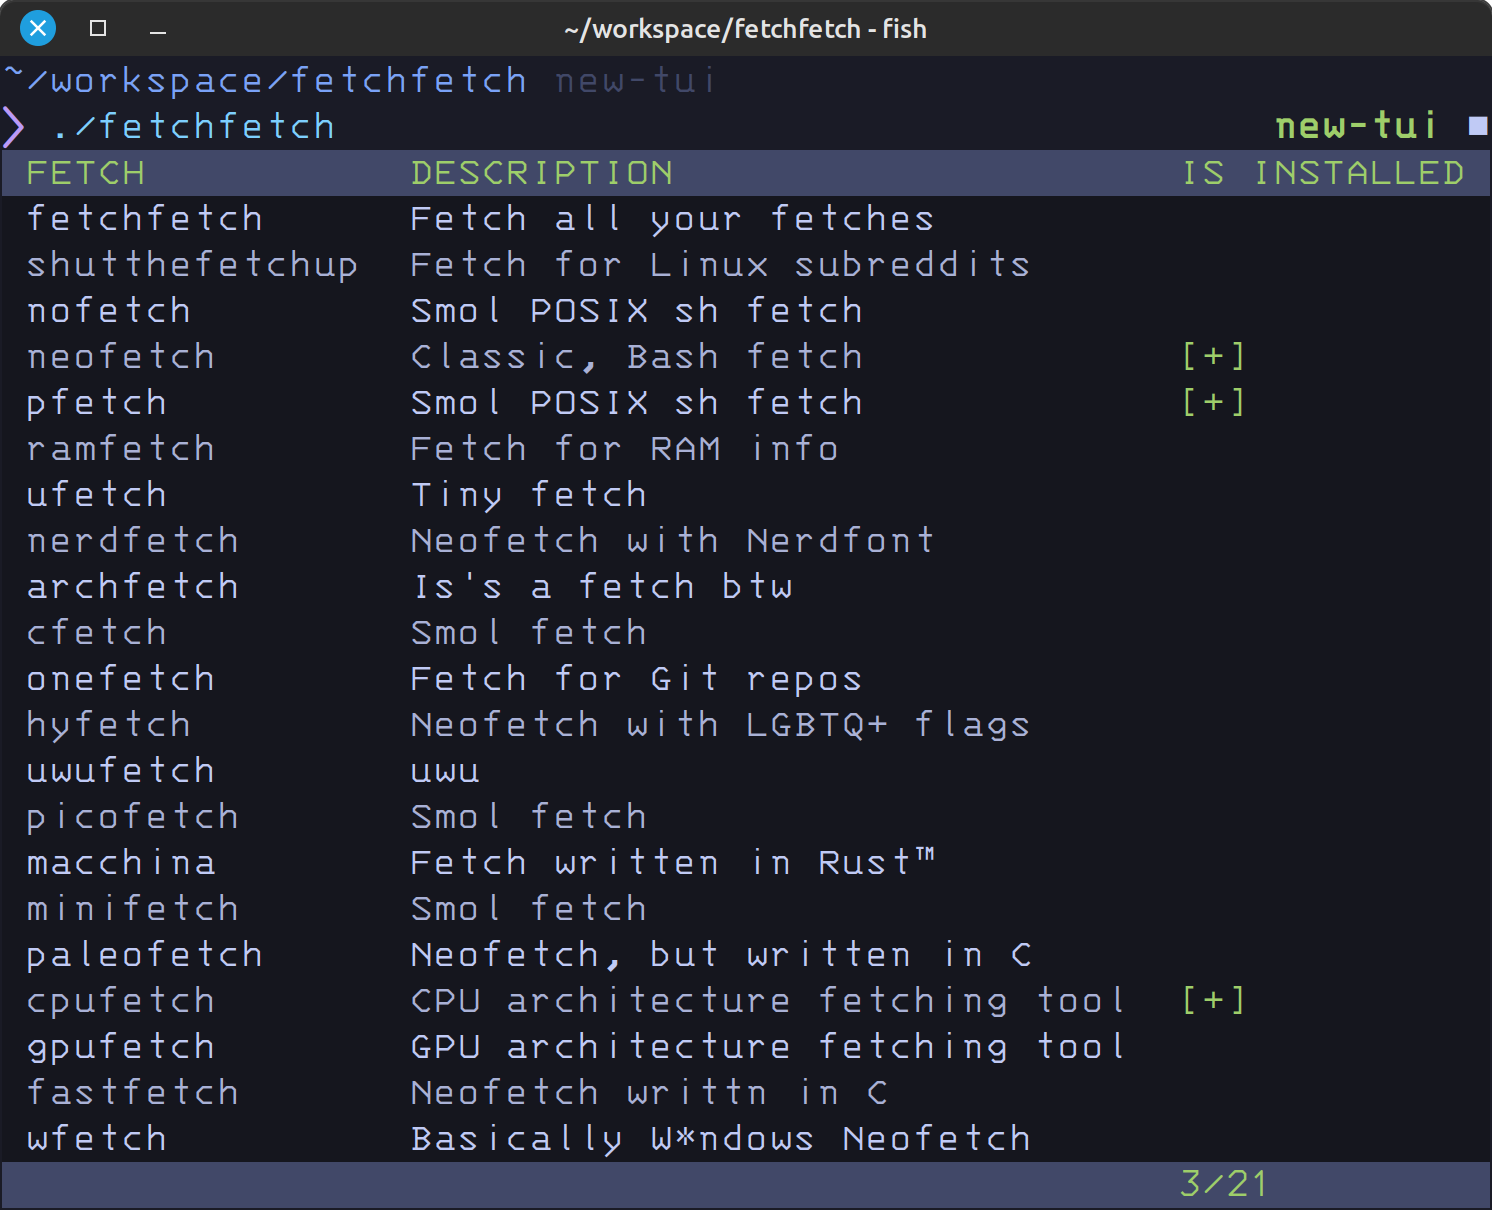Select the archfetch entry
The width and height of the screenshot is (1492, 1210).
pos(133,587)
